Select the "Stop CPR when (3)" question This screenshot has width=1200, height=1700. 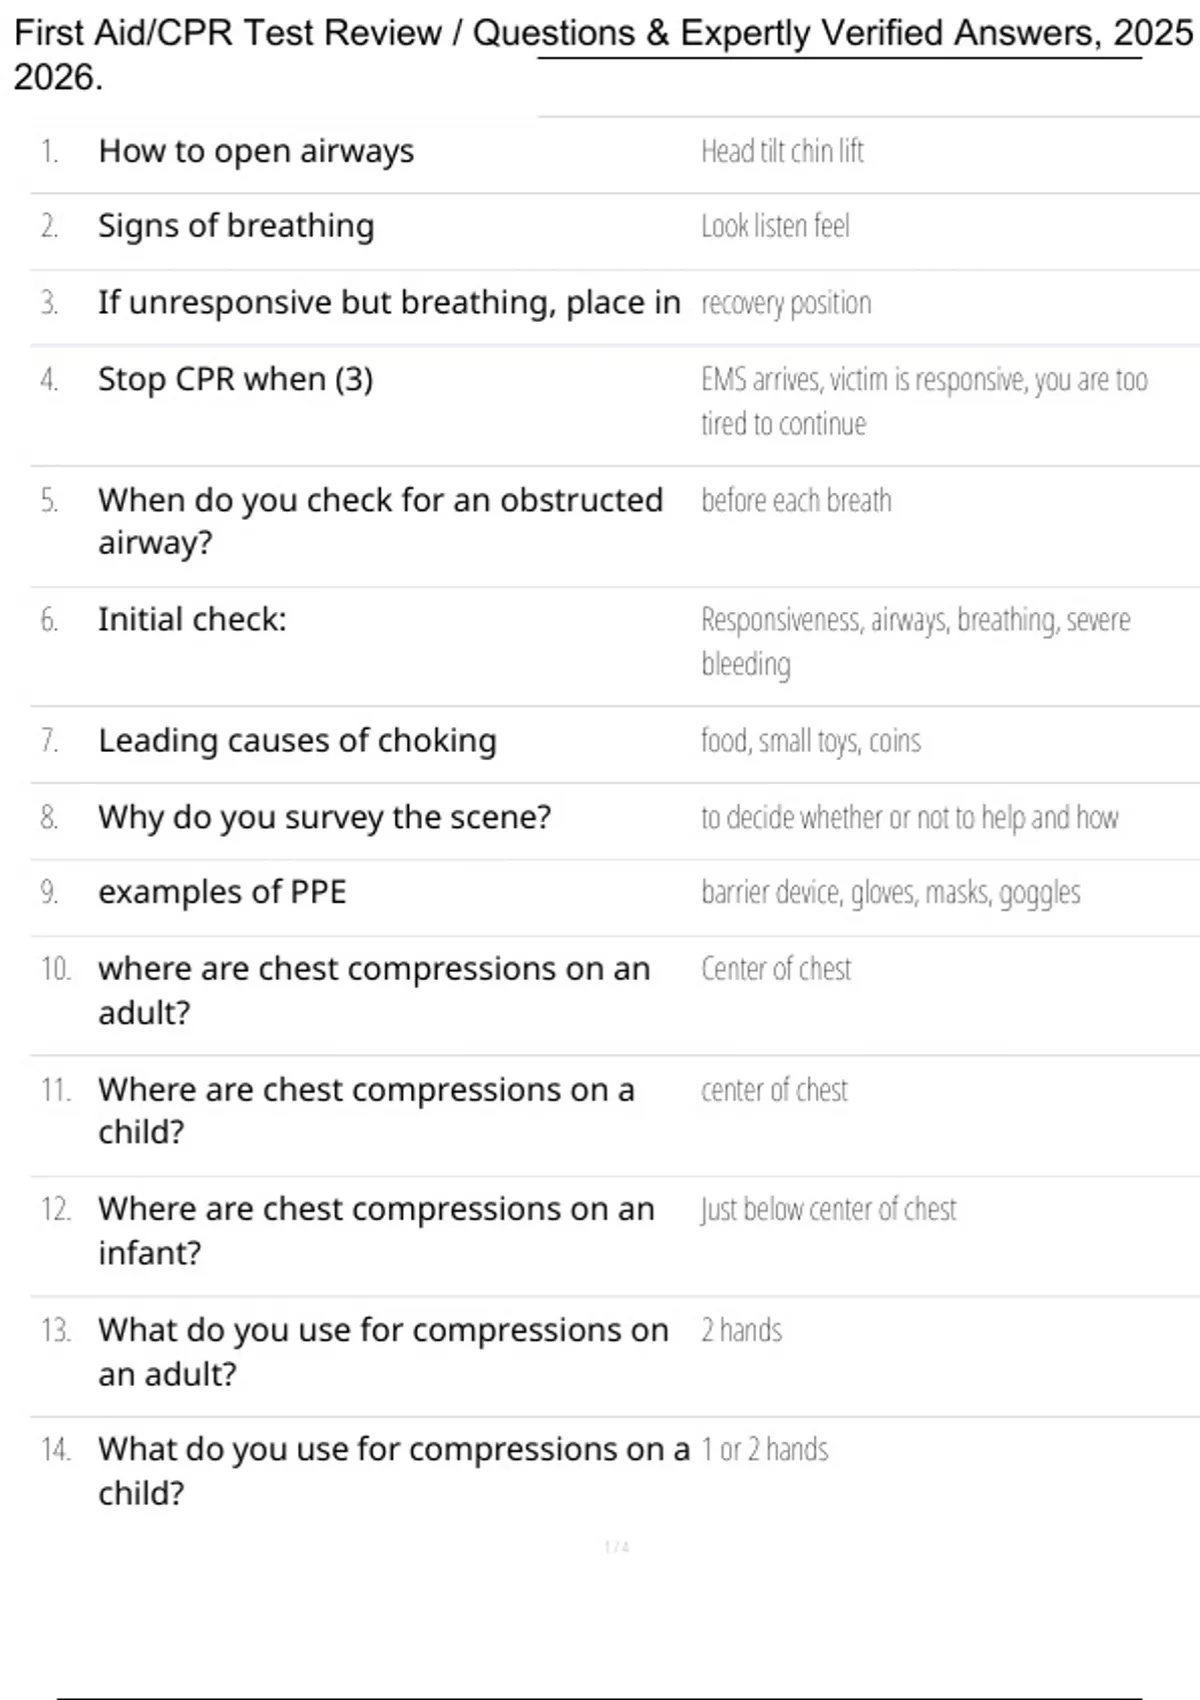(x=235, y=380)
